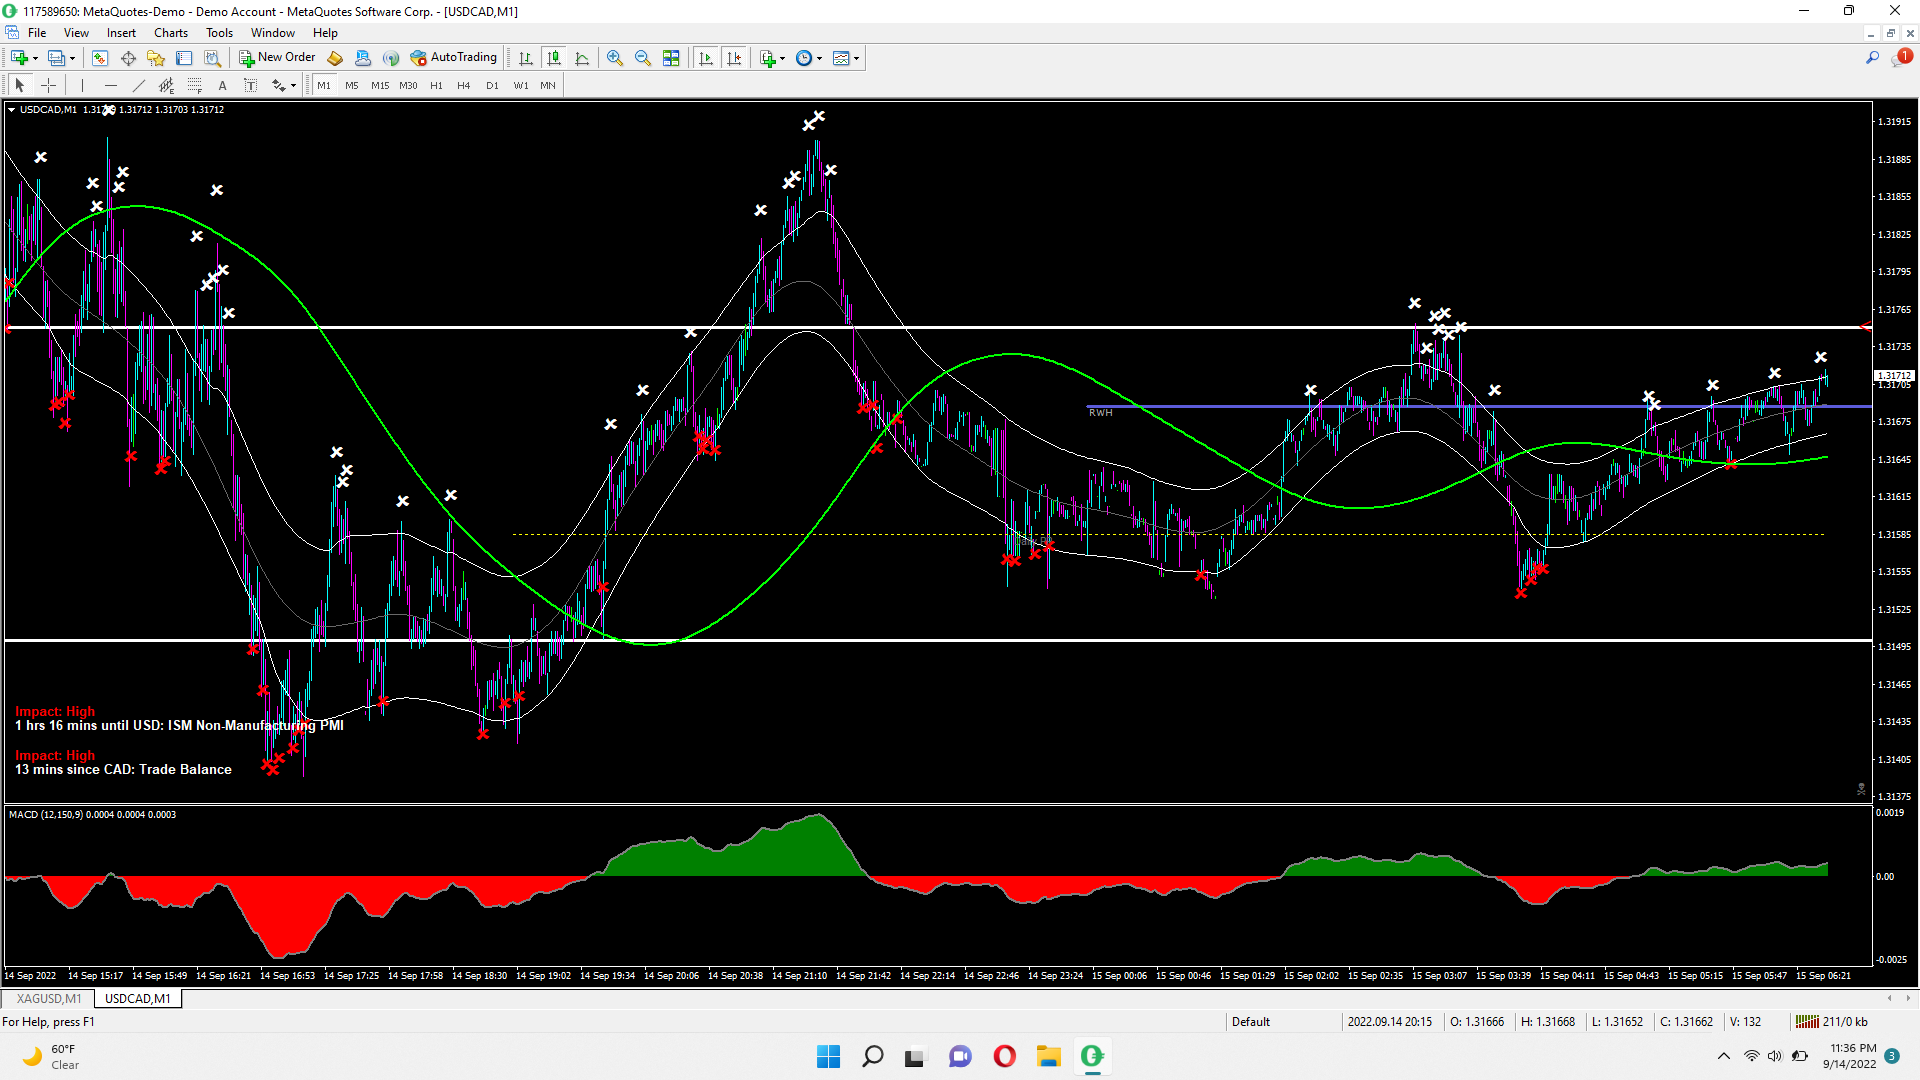Image resolution: width=1920 pixels, height=1080 pixels.
Task: Select the Fibonacci retracement tool
Action: coord(195,86)
